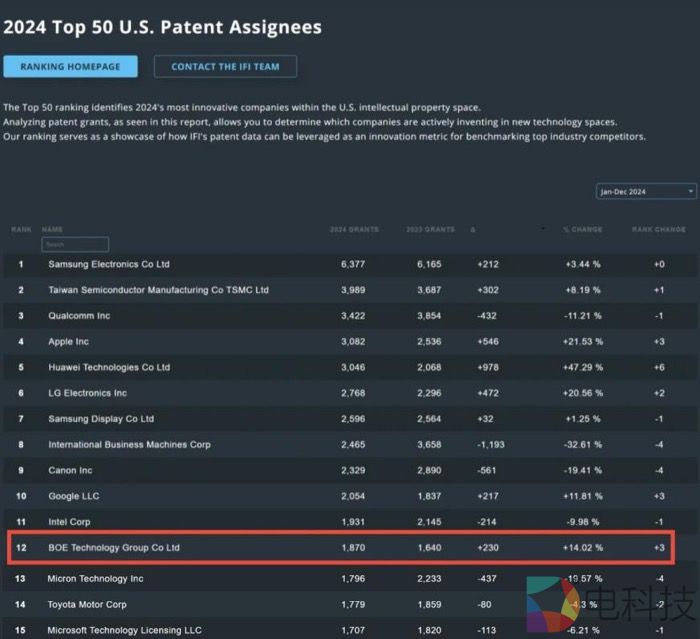
Task: Sort by 2024 GRANTS column header
Action: click(x=354, y=230)
